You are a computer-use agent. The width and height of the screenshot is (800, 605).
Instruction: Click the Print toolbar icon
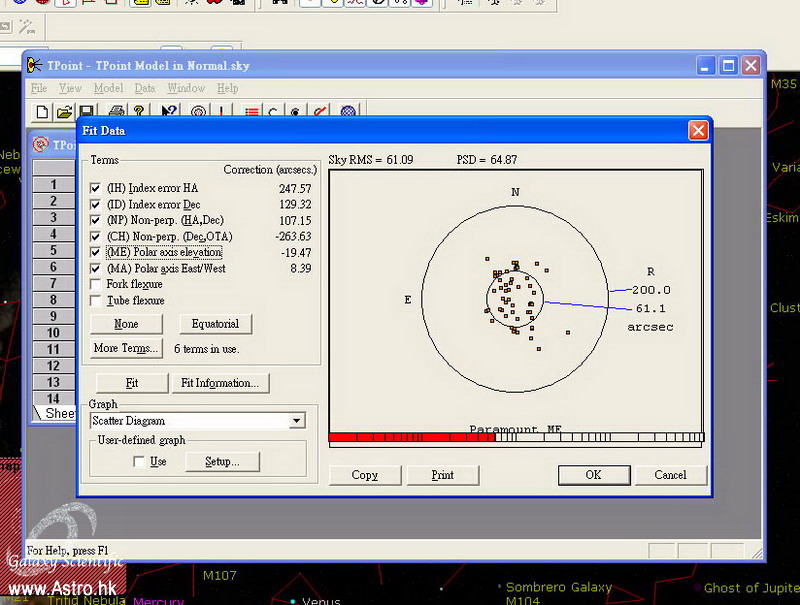116,112
